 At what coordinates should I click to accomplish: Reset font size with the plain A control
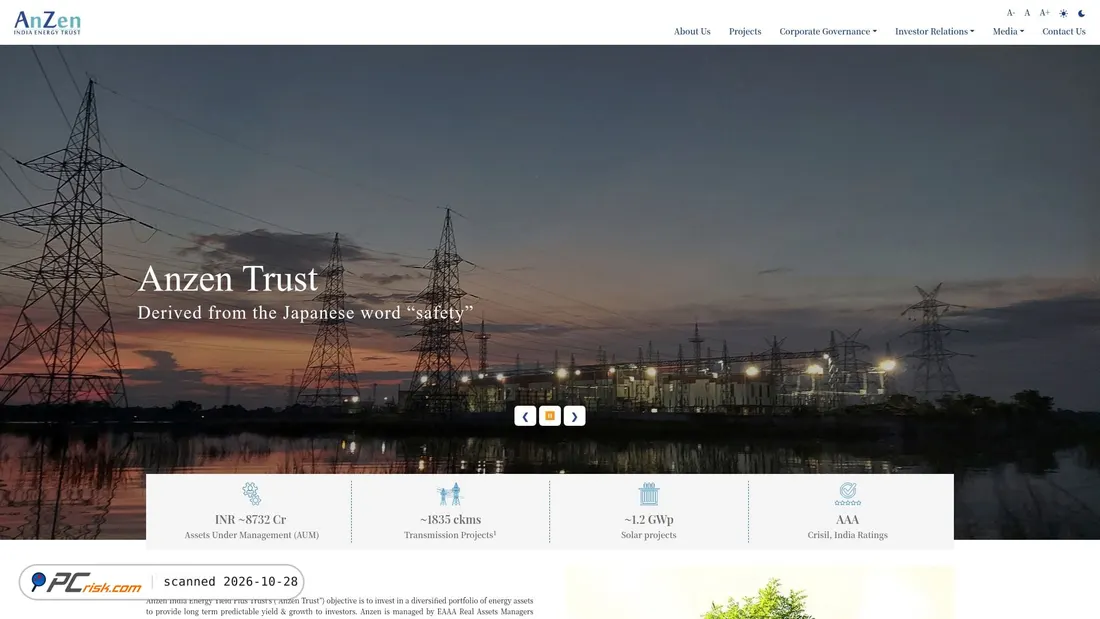(x=1027, y=13)
